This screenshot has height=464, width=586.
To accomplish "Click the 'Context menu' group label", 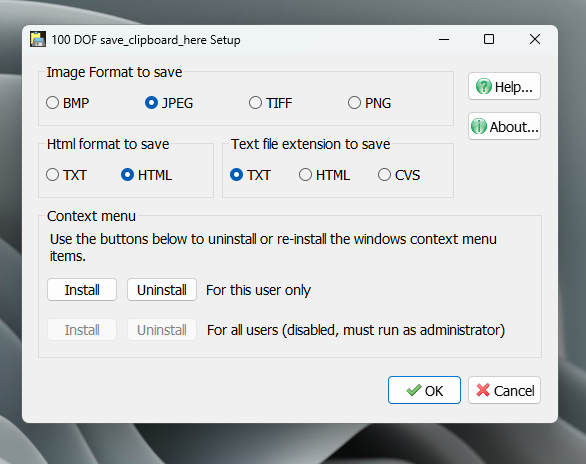I will point(91,216).
